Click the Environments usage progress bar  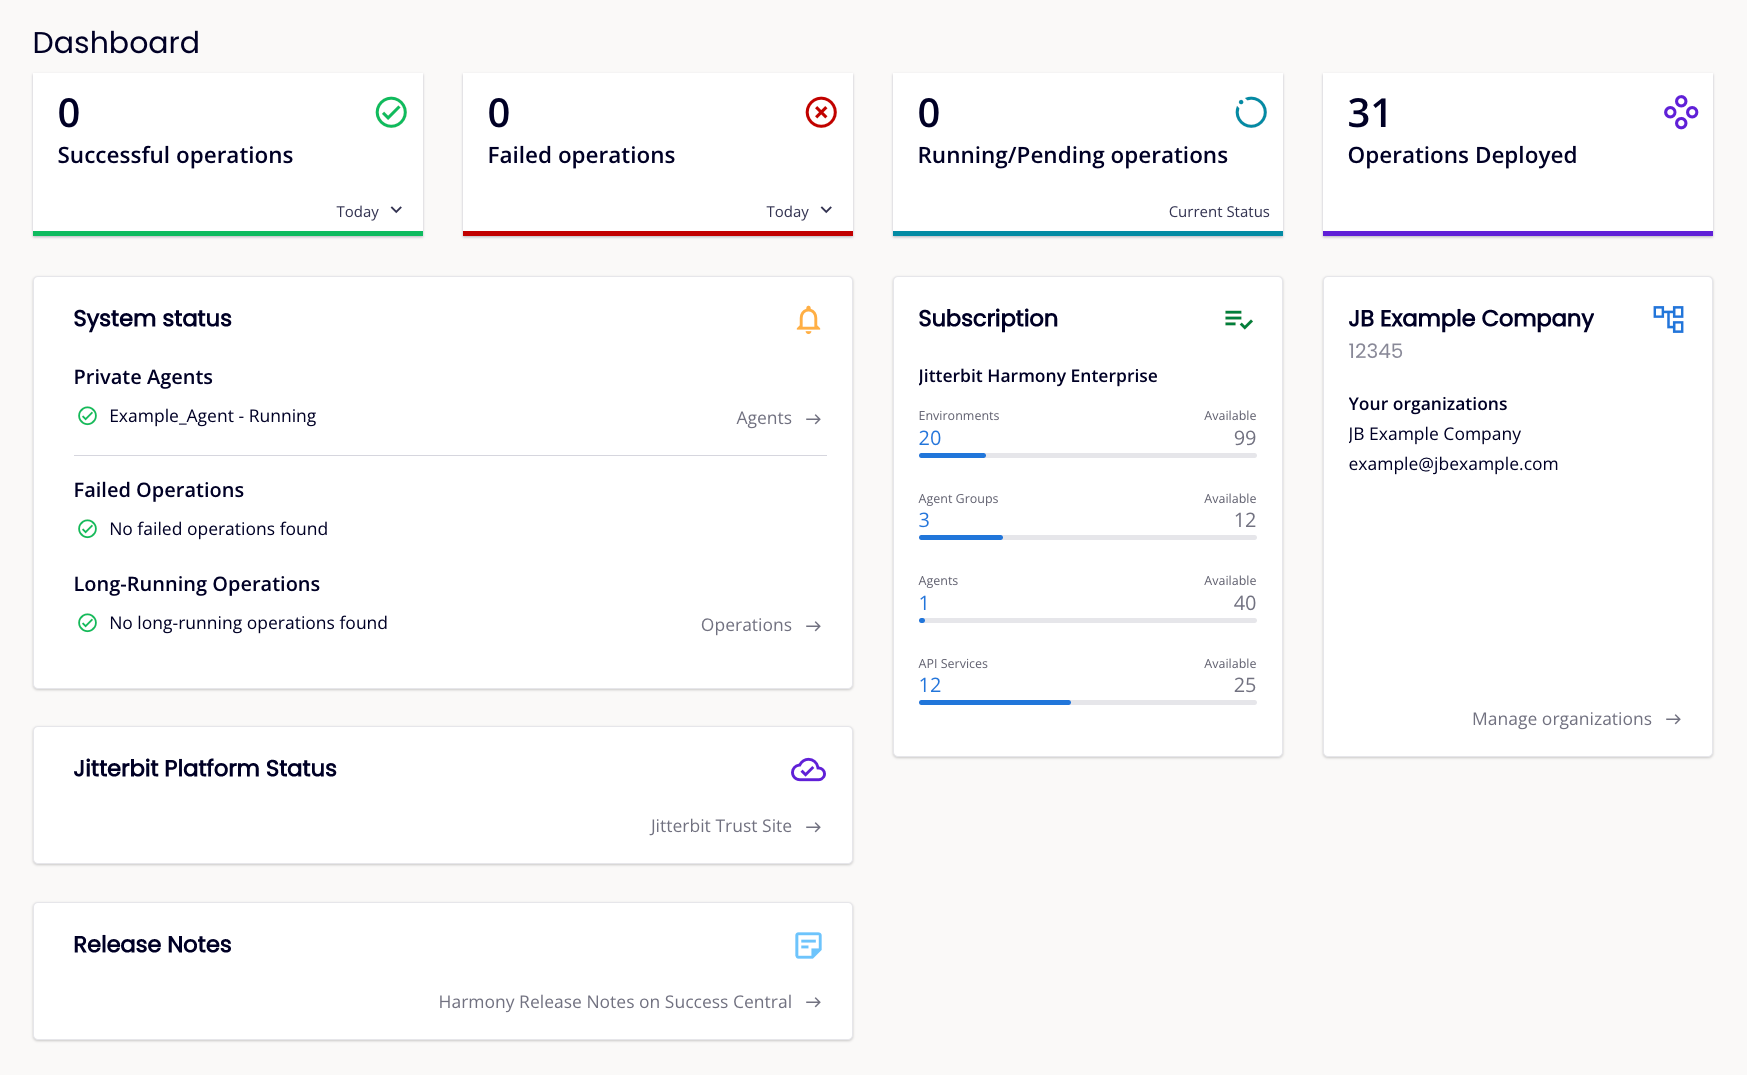(x=1087, y=456)
